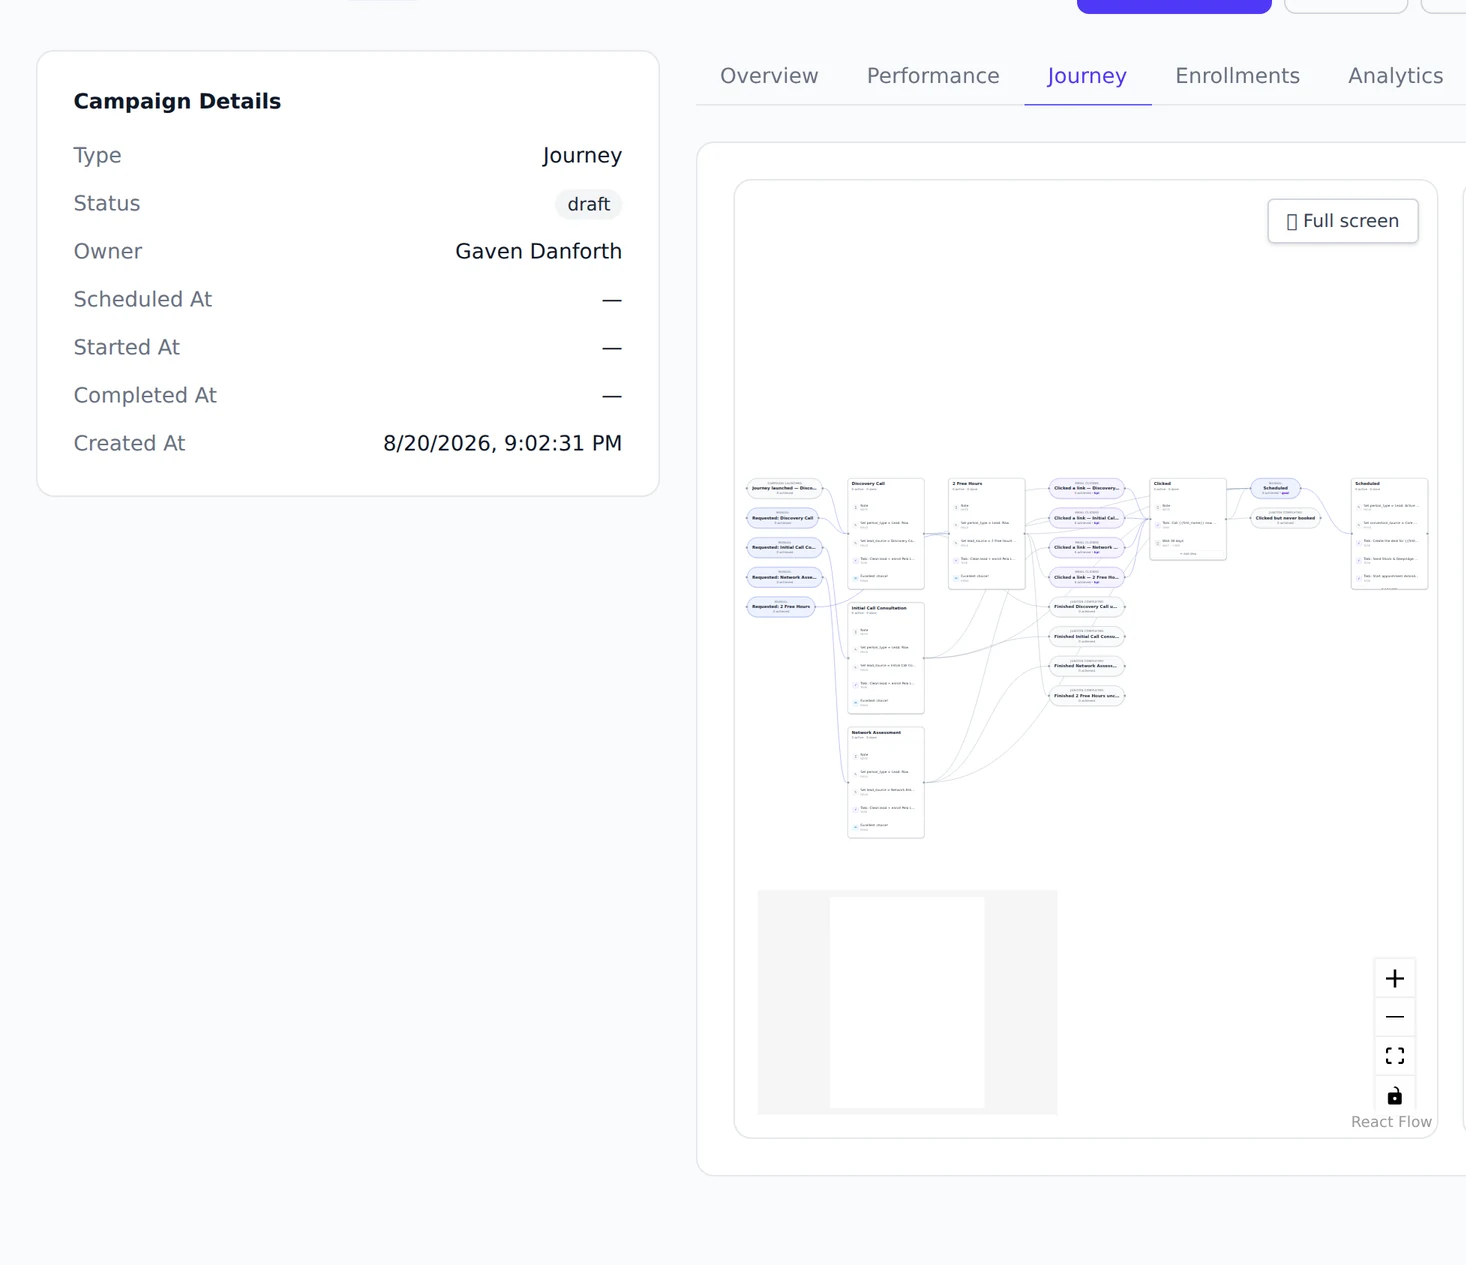Select the Clicked but never booked node
Viewport: 1466px width, 1265px height.
coord(1285,518)
